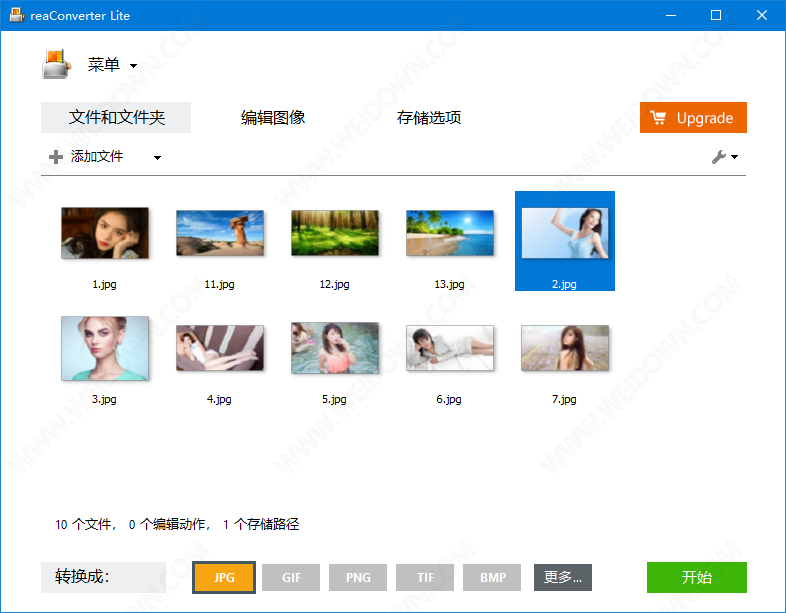Select the 4.jpg thumbnail
786x613 pixels.
[220, 348]
